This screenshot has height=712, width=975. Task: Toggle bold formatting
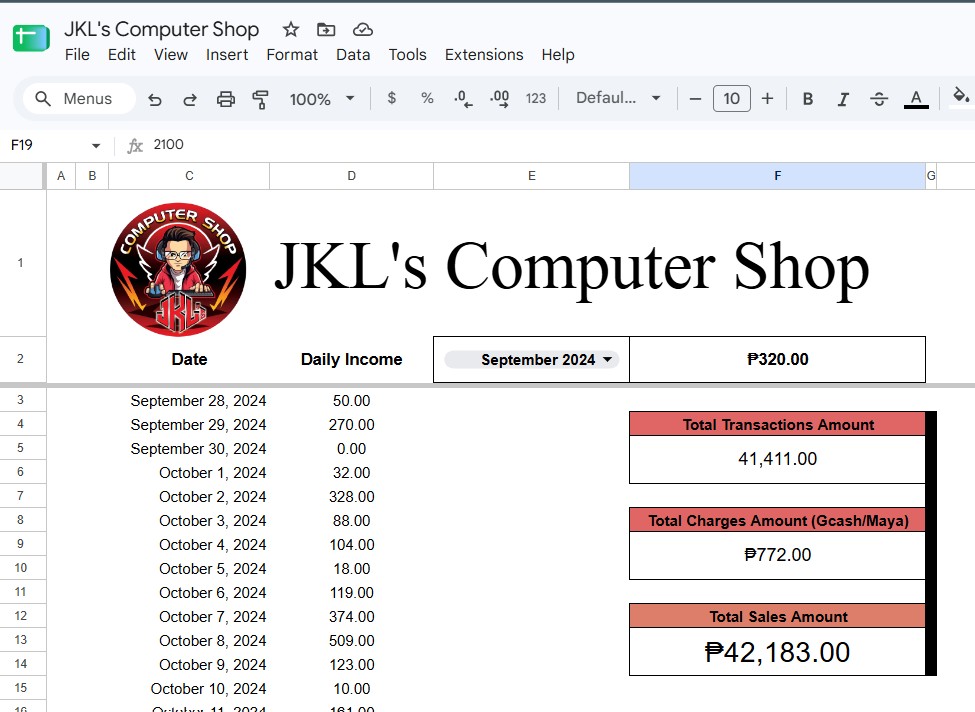point(808,99)
